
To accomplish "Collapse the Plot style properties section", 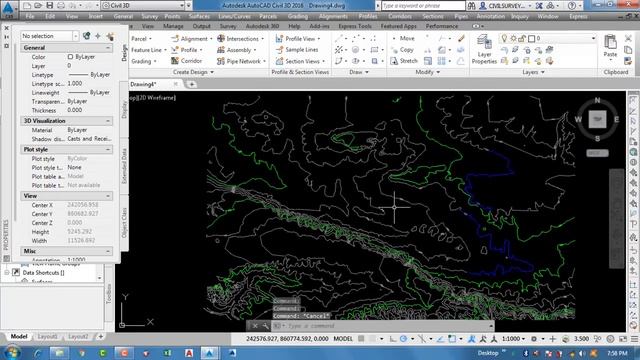I will point(108,149).
